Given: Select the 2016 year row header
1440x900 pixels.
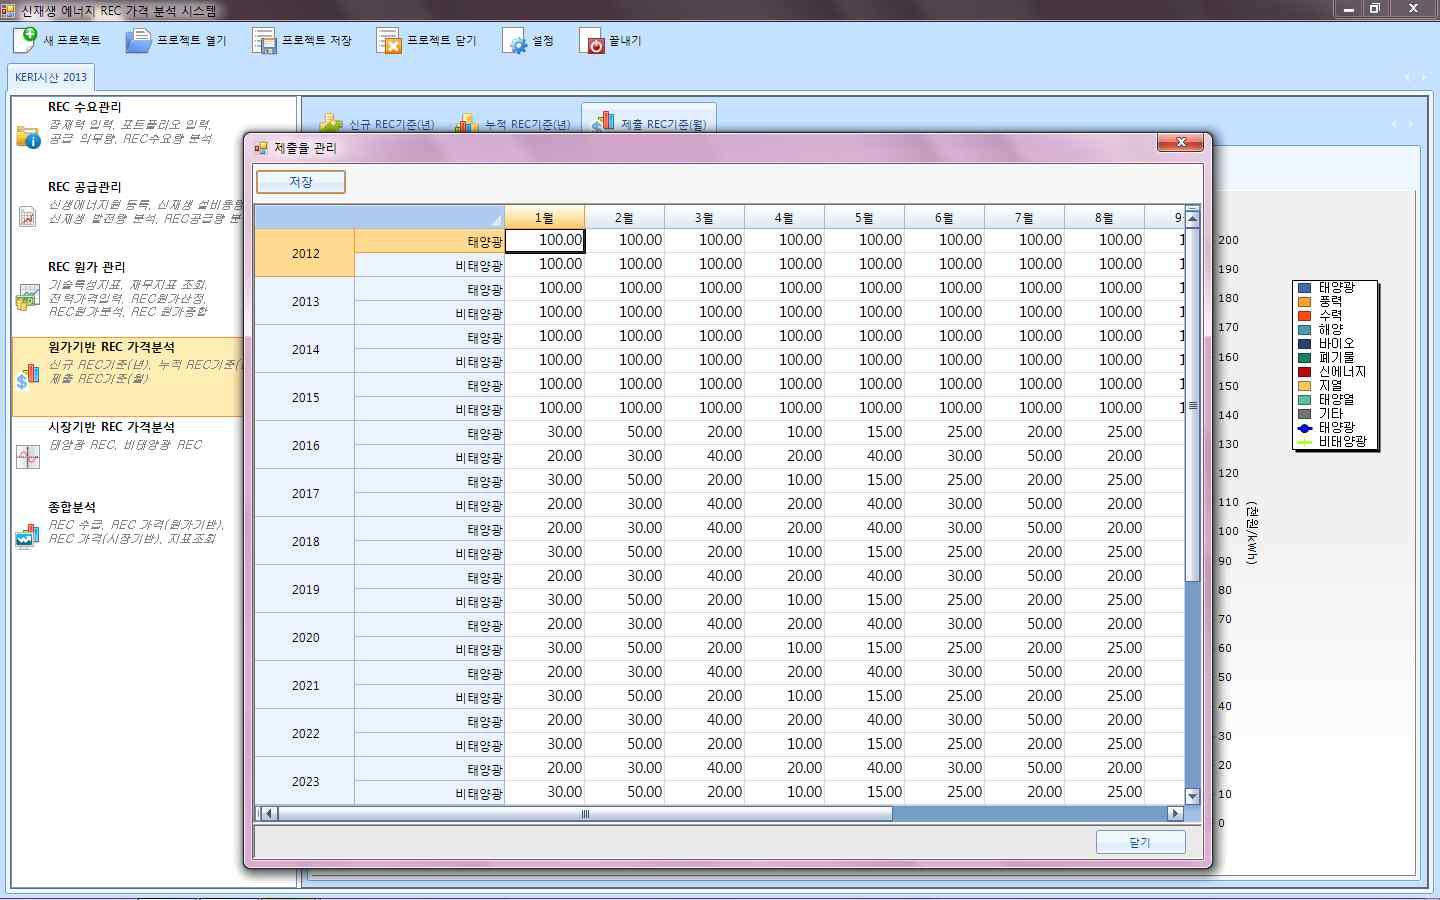Looking at the screenshot, I should click(x=305, y=445).
